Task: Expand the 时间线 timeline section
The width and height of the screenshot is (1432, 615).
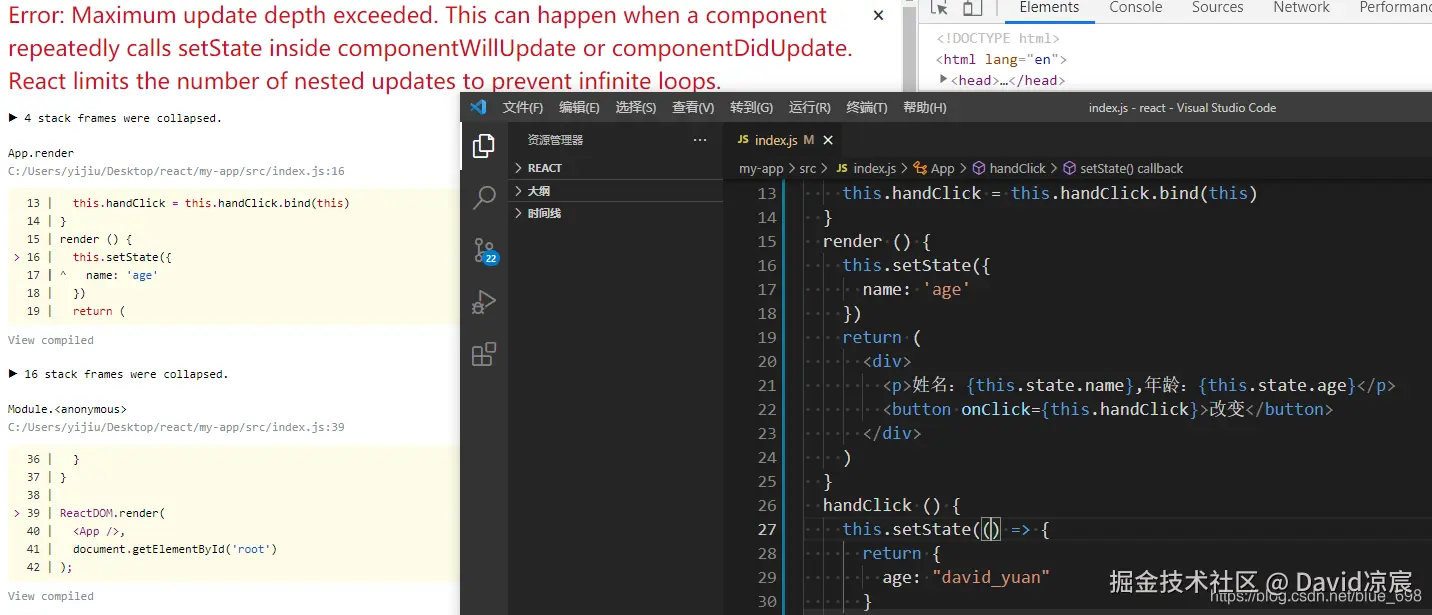Action: (x=615, y=213)
